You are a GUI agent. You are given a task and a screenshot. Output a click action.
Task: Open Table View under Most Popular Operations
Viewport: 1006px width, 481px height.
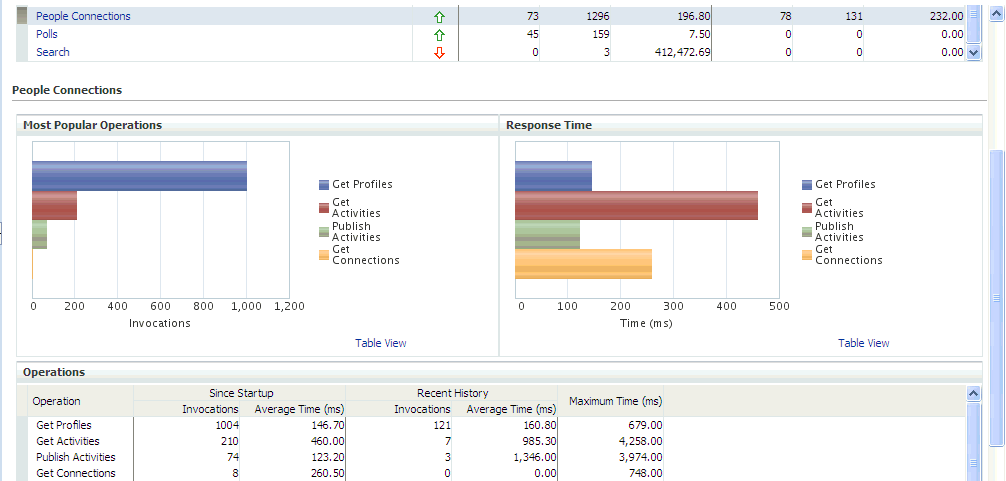pos(380,343)
